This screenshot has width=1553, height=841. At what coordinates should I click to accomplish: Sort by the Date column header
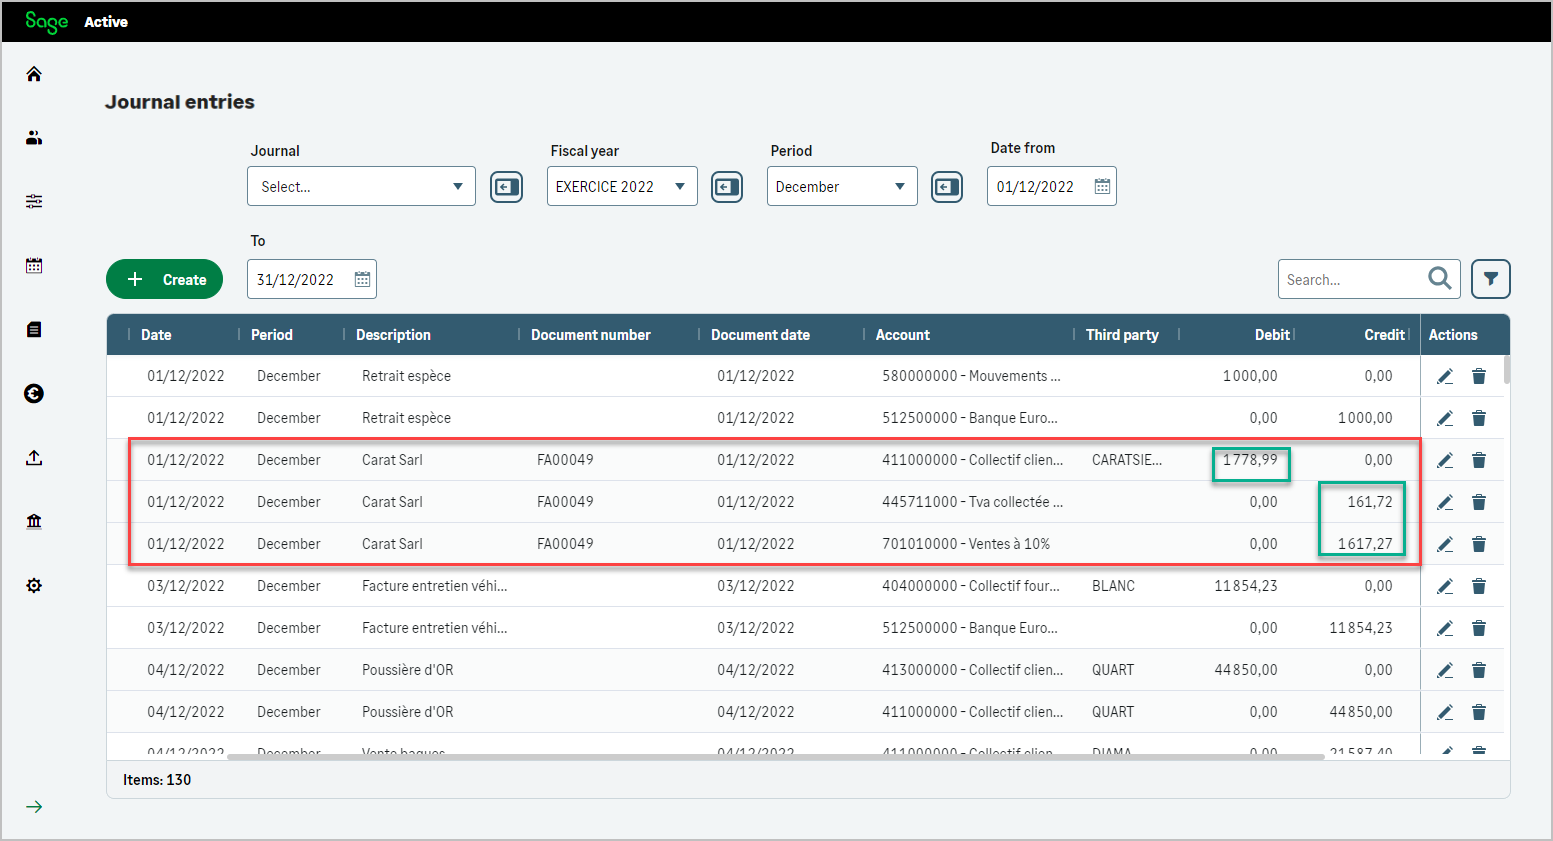156,335
